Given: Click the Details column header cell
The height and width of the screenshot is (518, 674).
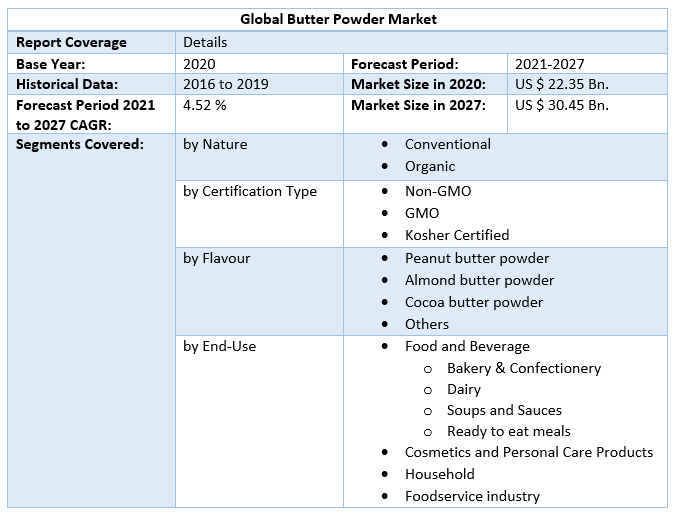Looking at the screenshot, I should (205, 42).
